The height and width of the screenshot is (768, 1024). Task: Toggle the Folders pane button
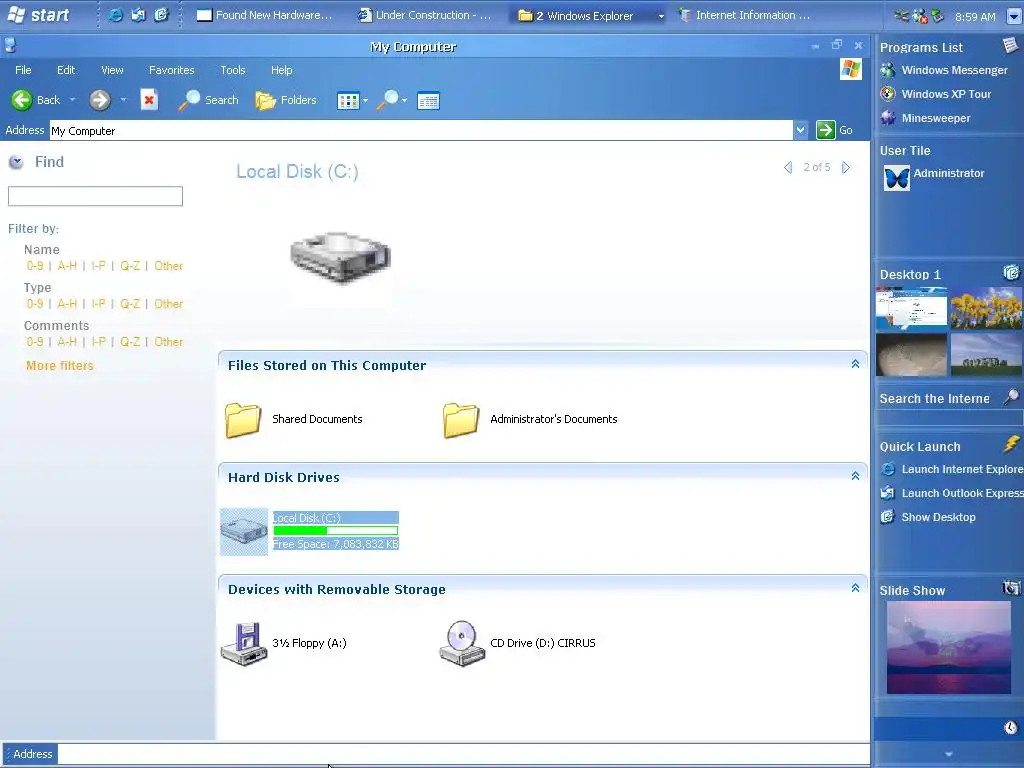[286, 100]
